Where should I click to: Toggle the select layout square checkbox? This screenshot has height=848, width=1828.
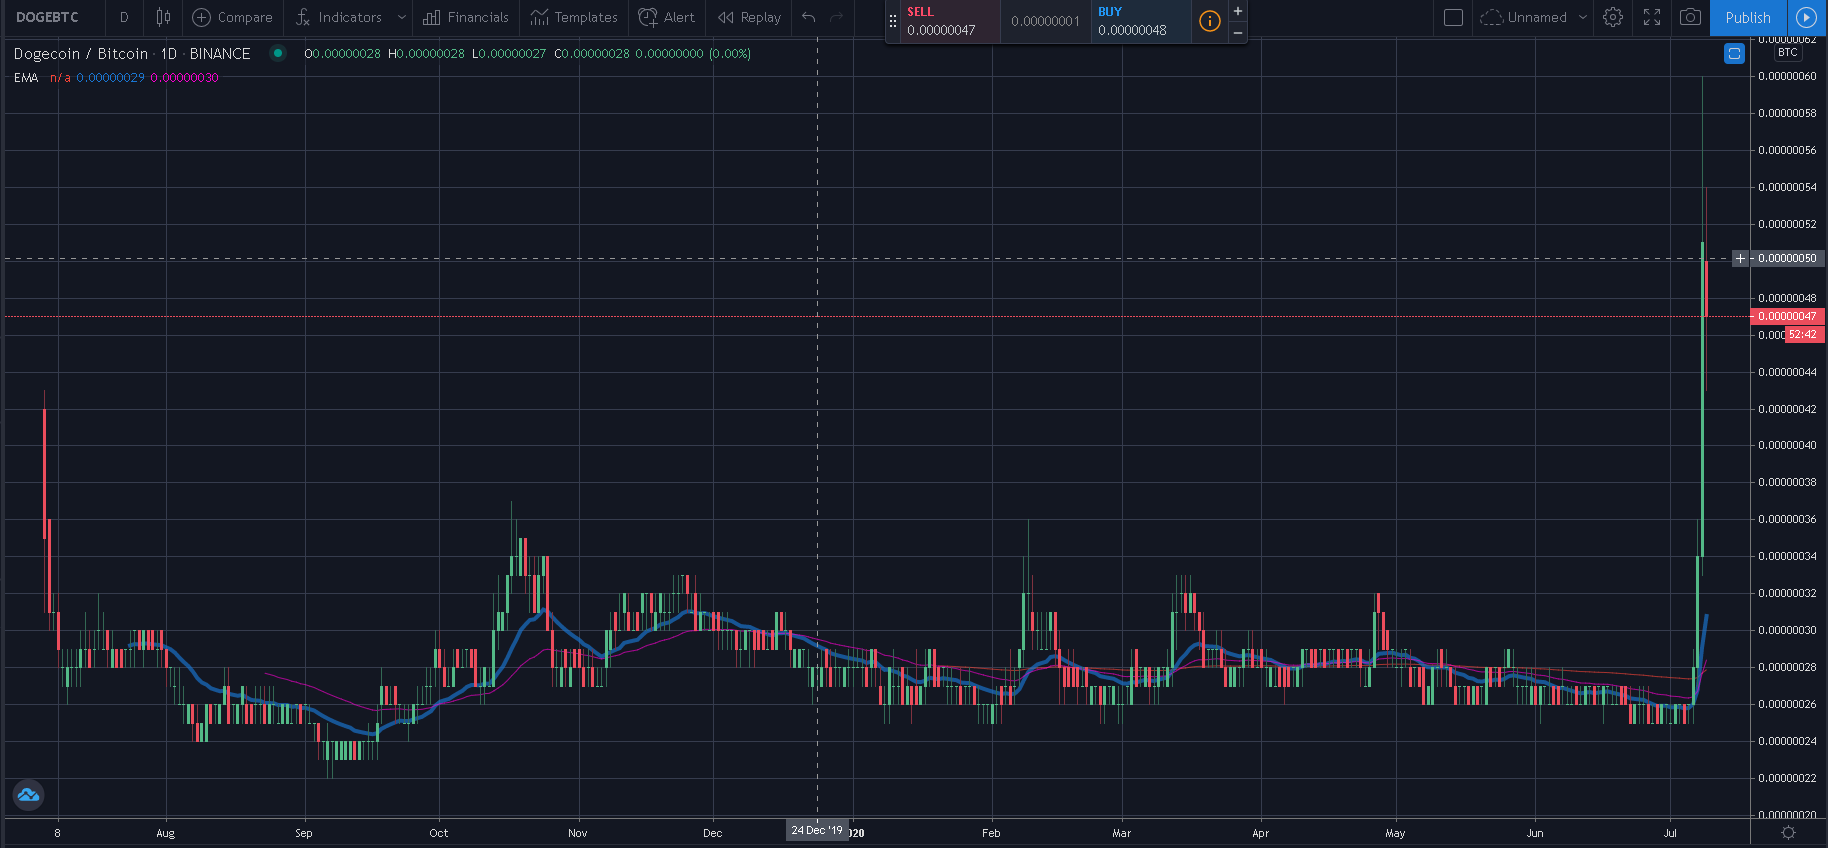coord(1454,17)
